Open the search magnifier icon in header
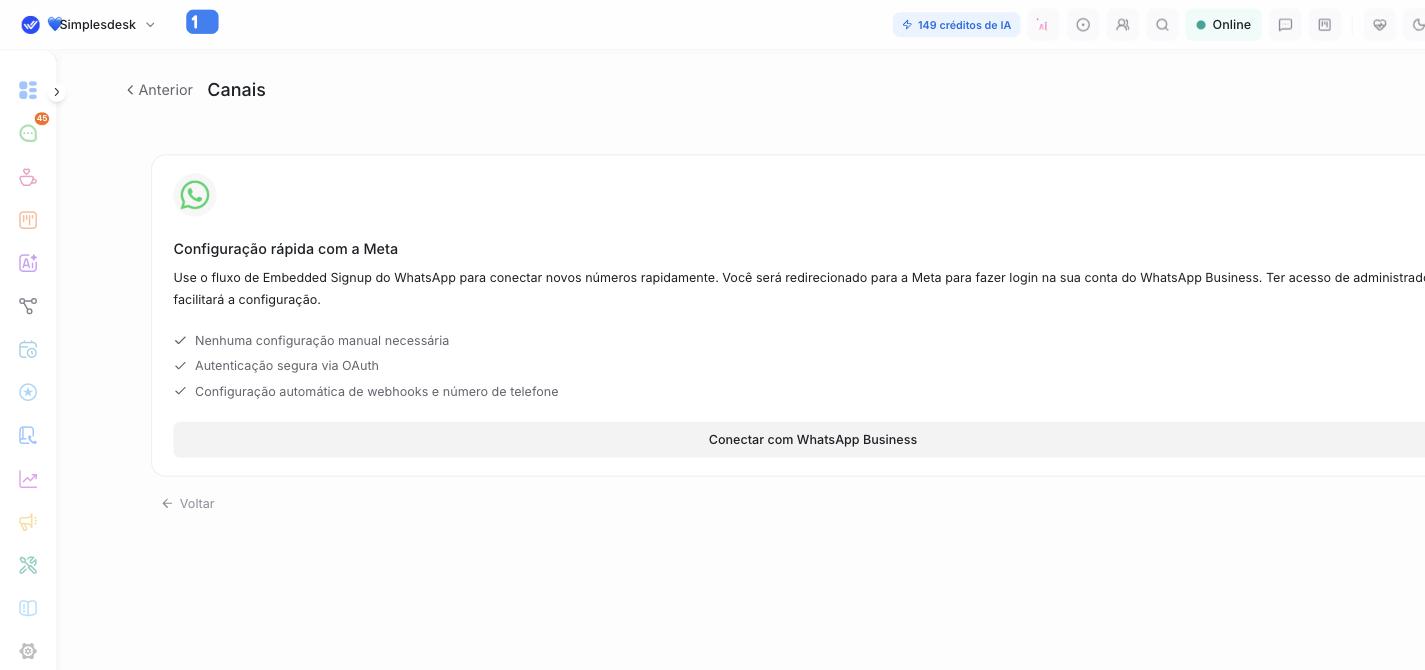Viewport: 1425px width, 670px height. [x=1162, y=25]
